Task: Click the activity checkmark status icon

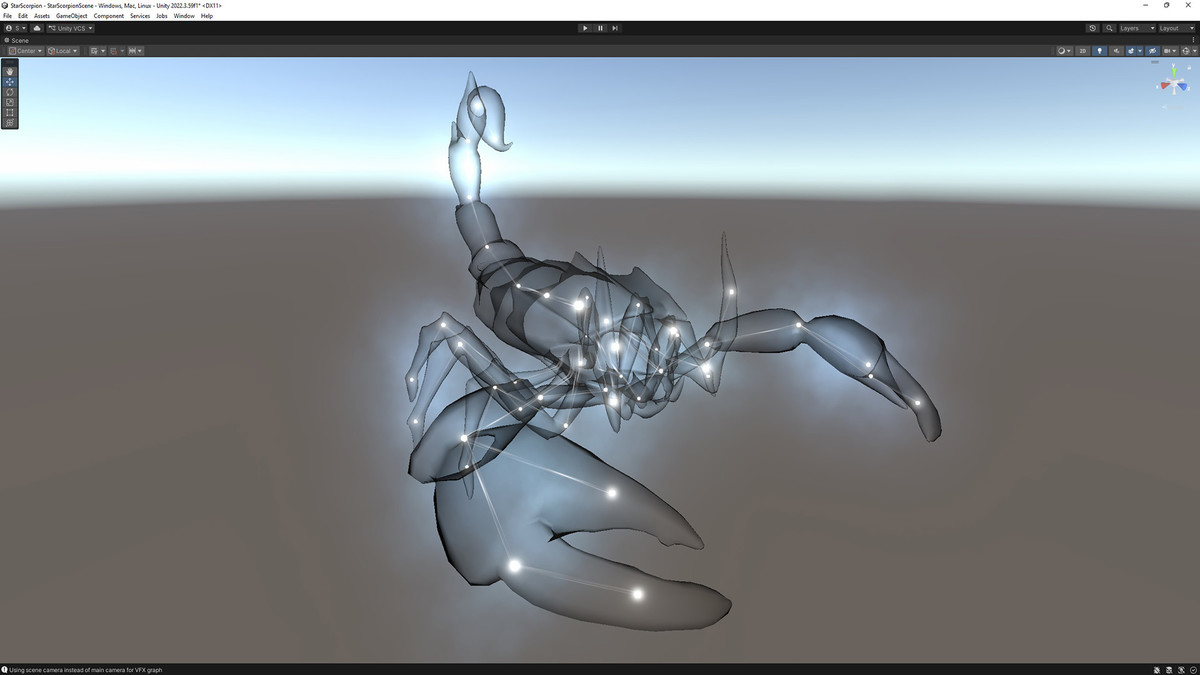Action: point(1193,669)
